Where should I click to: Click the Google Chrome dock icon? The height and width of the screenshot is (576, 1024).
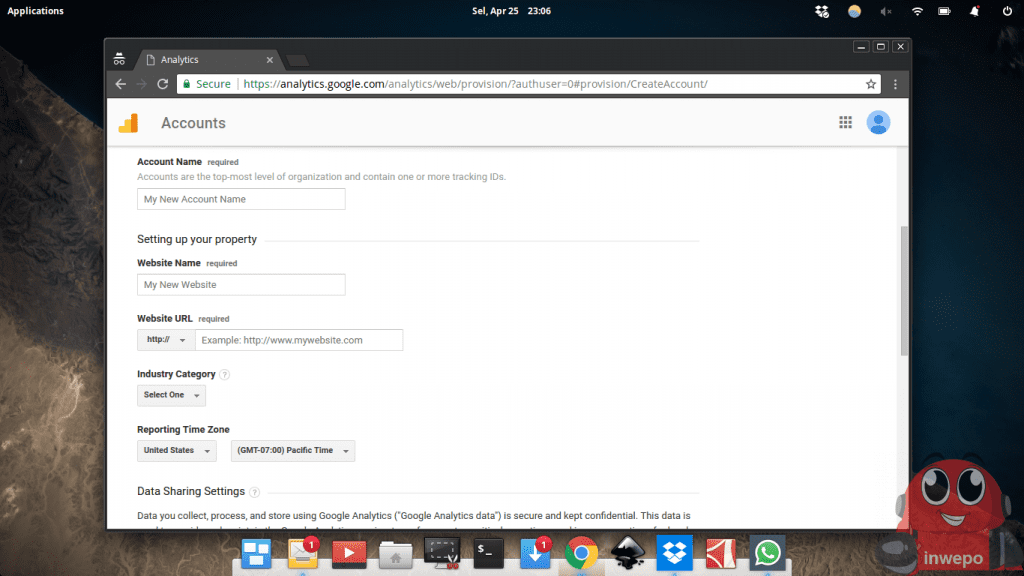581,553
